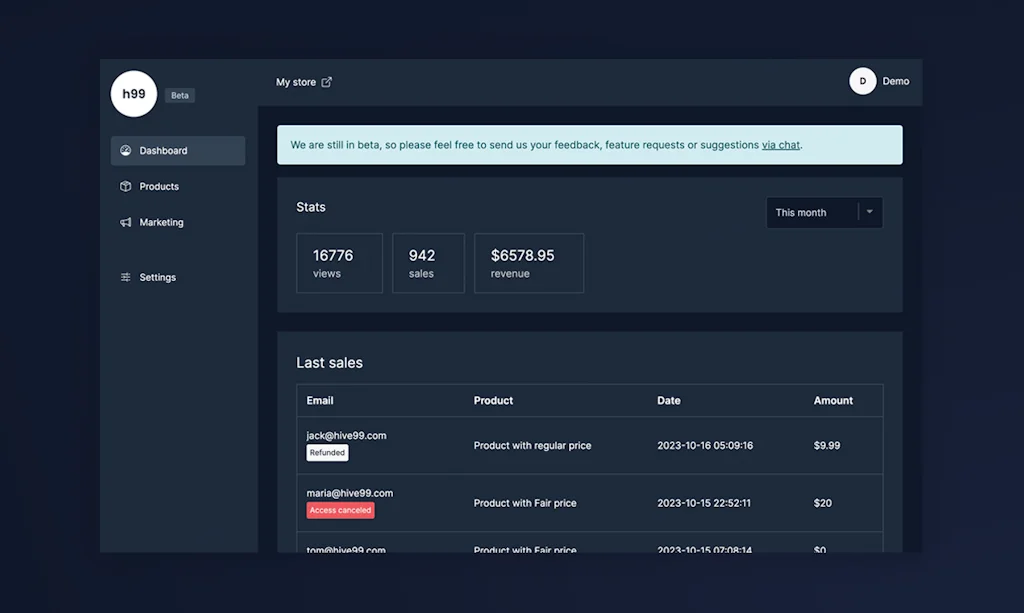Click the Demo account avatar circle
Screen dimensions: 1024x613
pyautogui.click(x=861, y=80)
